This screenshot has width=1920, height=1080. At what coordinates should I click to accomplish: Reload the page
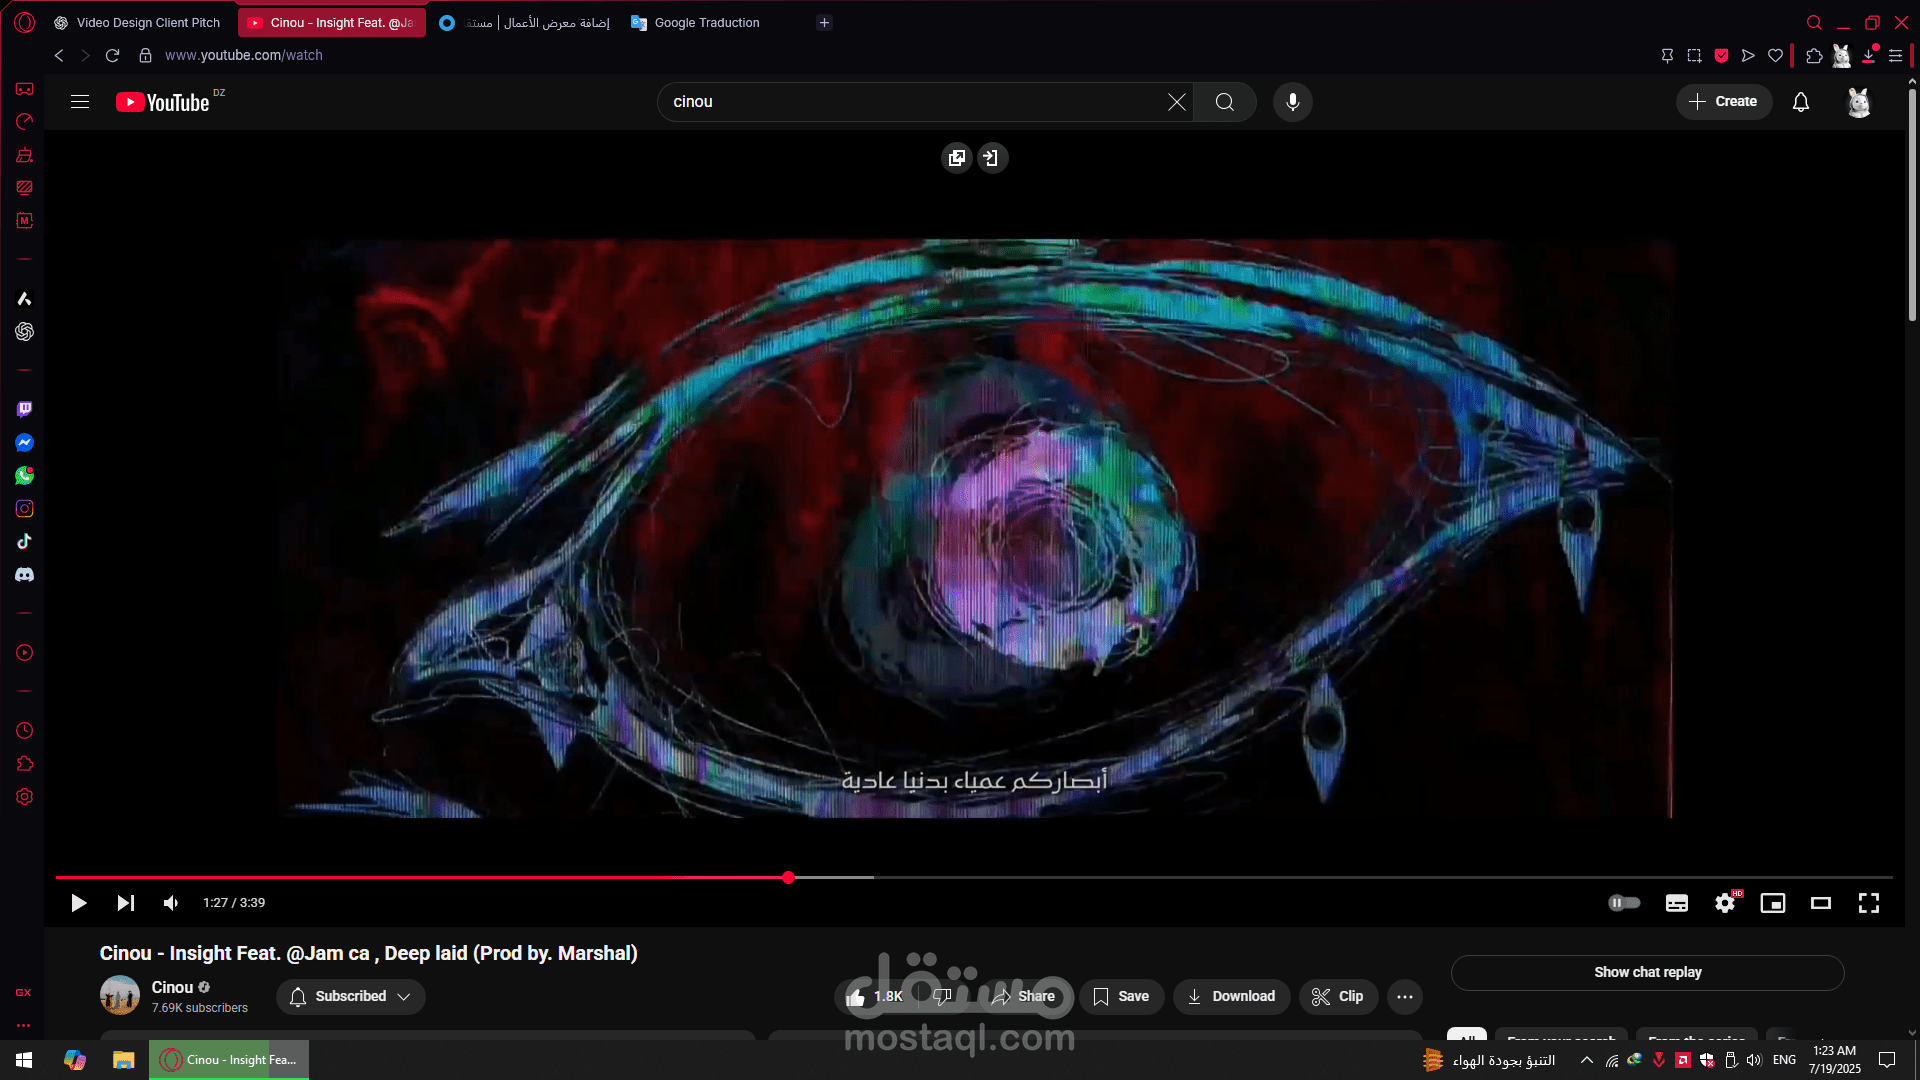(x=112, y=56)
